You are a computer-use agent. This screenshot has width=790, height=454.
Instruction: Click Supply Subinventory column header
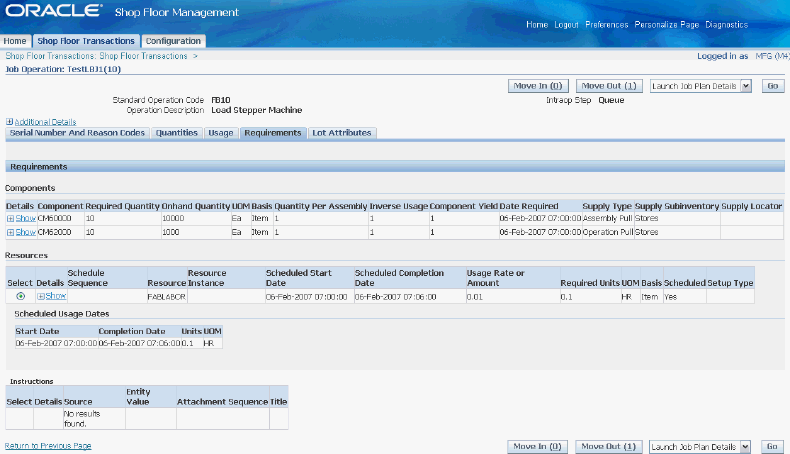pyautogui.click(x=677, y=206)
